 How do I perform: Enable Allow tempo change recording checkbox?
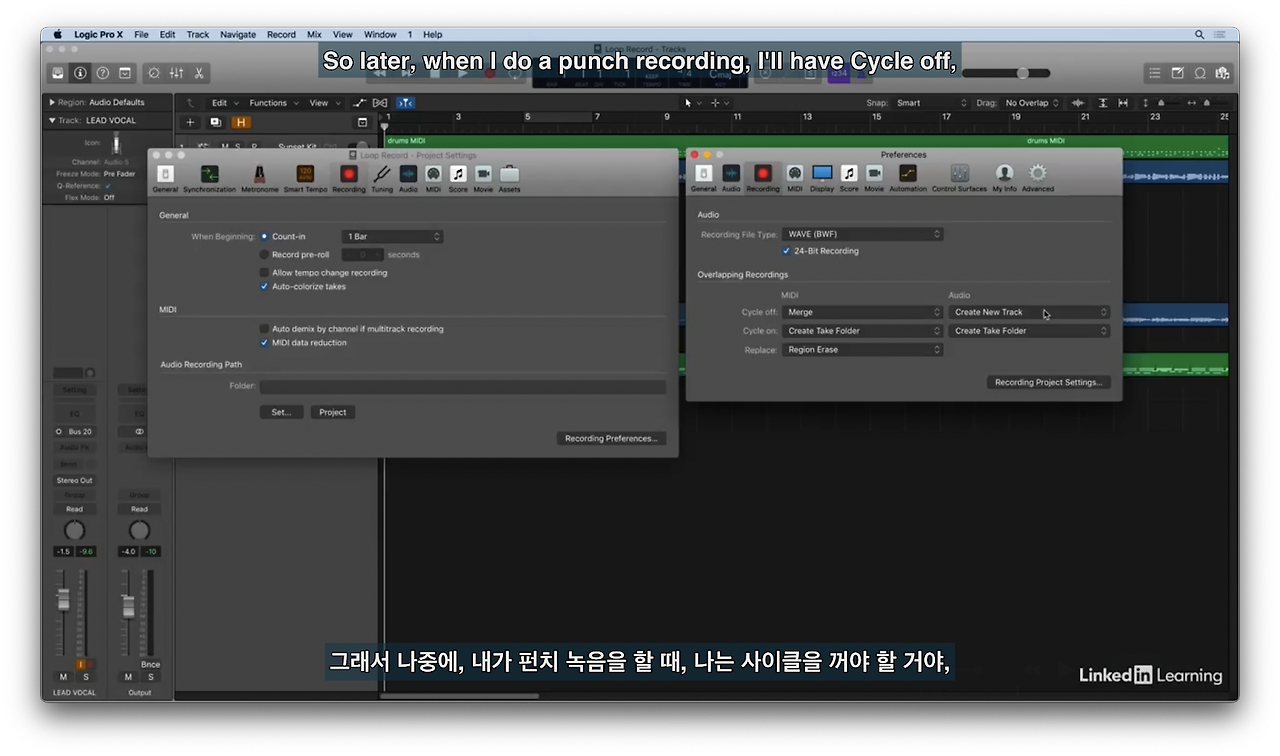[264, 273]
